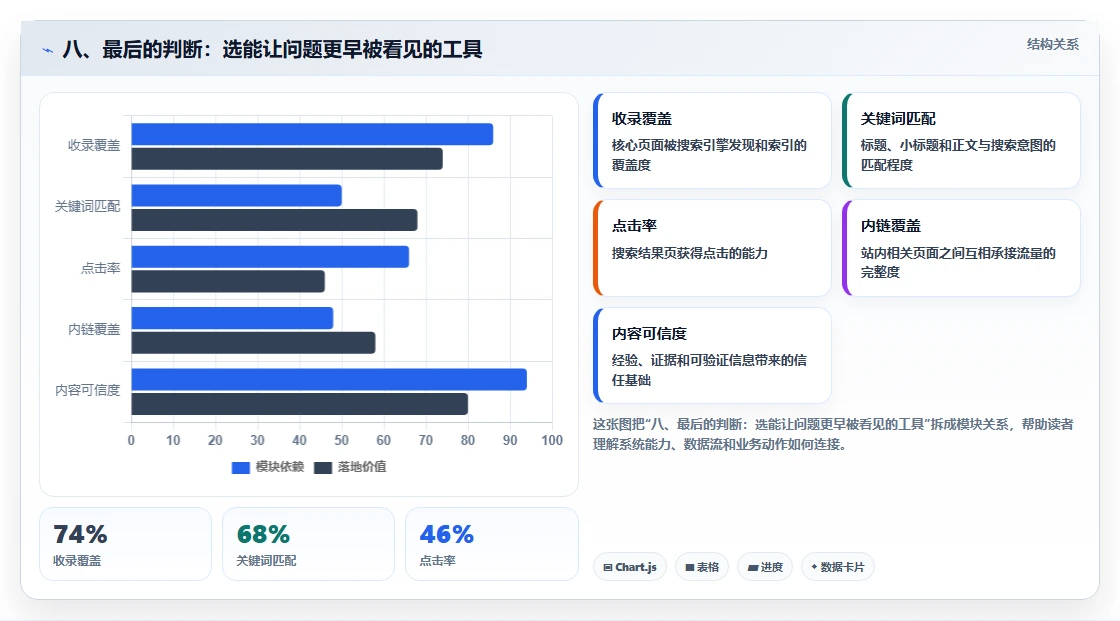
Task: Click the 68% 关键词匹配 stat card
Action: pyautogui.click(x=309, y=544)
